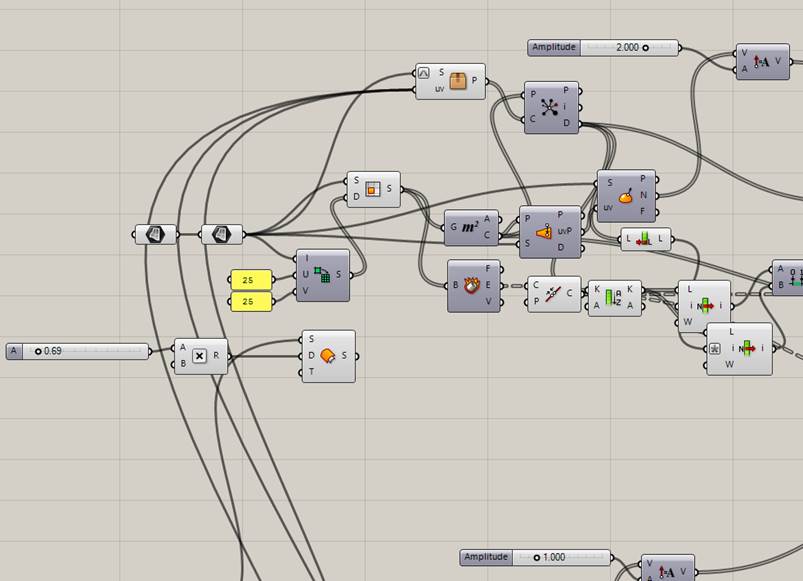The width and height of the screenshot is (803, 581).
Task: Click the Multiplication X component icon
Action: 199,356
